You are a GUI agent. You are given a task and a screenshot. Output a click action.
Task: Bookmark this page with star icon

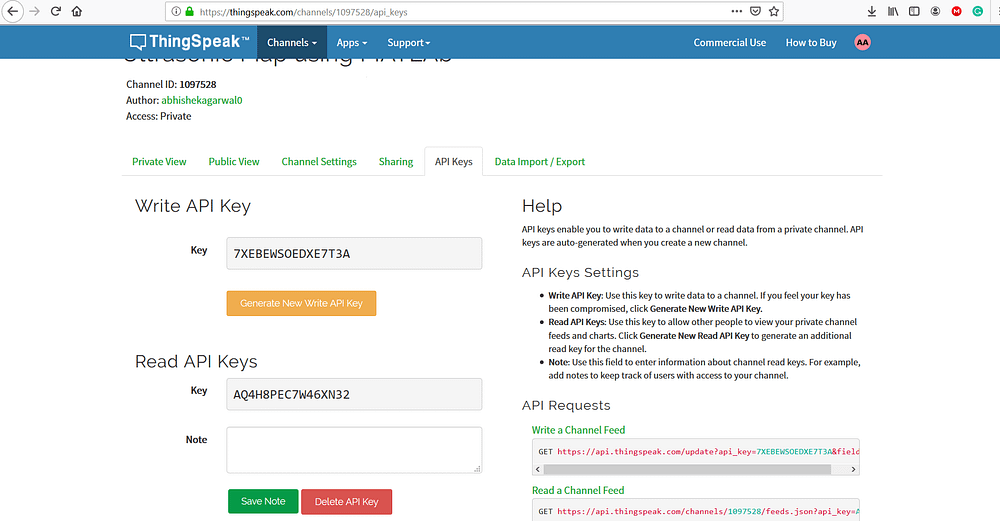[773, 11]
